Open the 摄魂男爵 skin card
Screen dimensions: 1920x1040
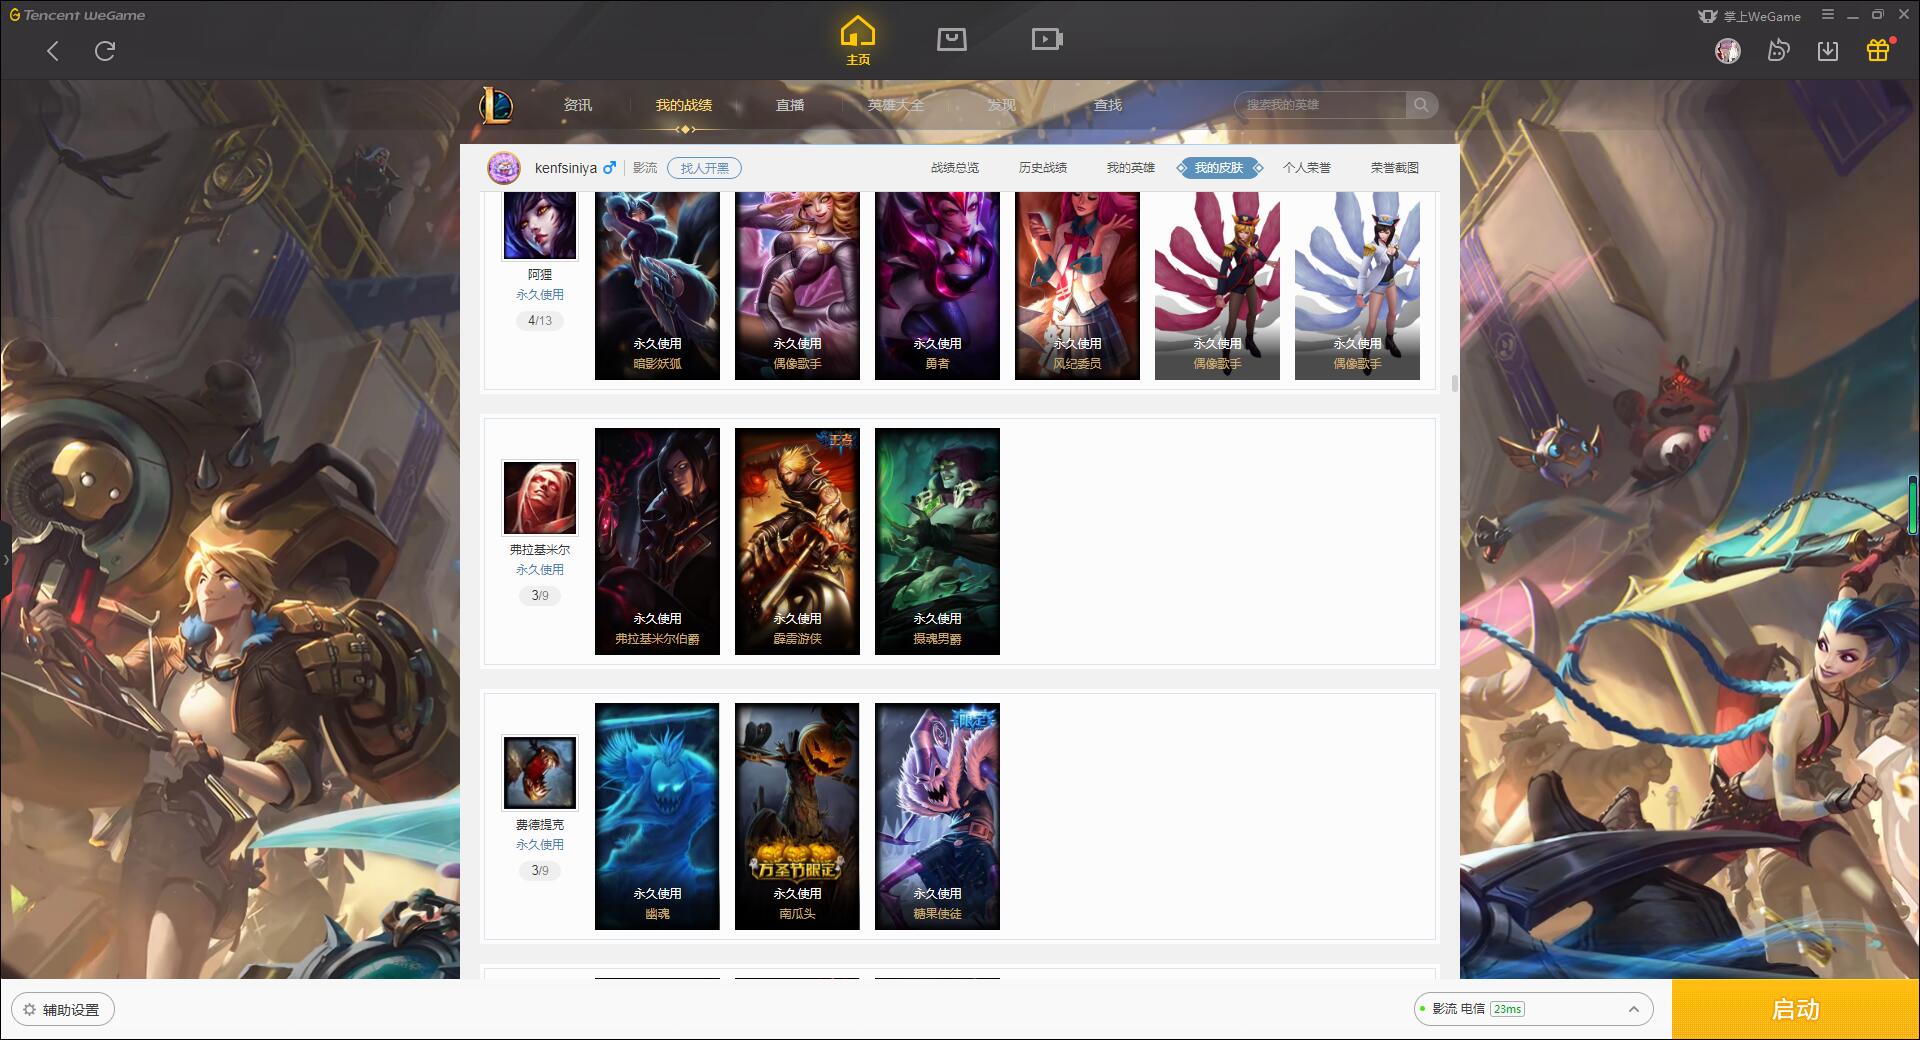[937, 541]
